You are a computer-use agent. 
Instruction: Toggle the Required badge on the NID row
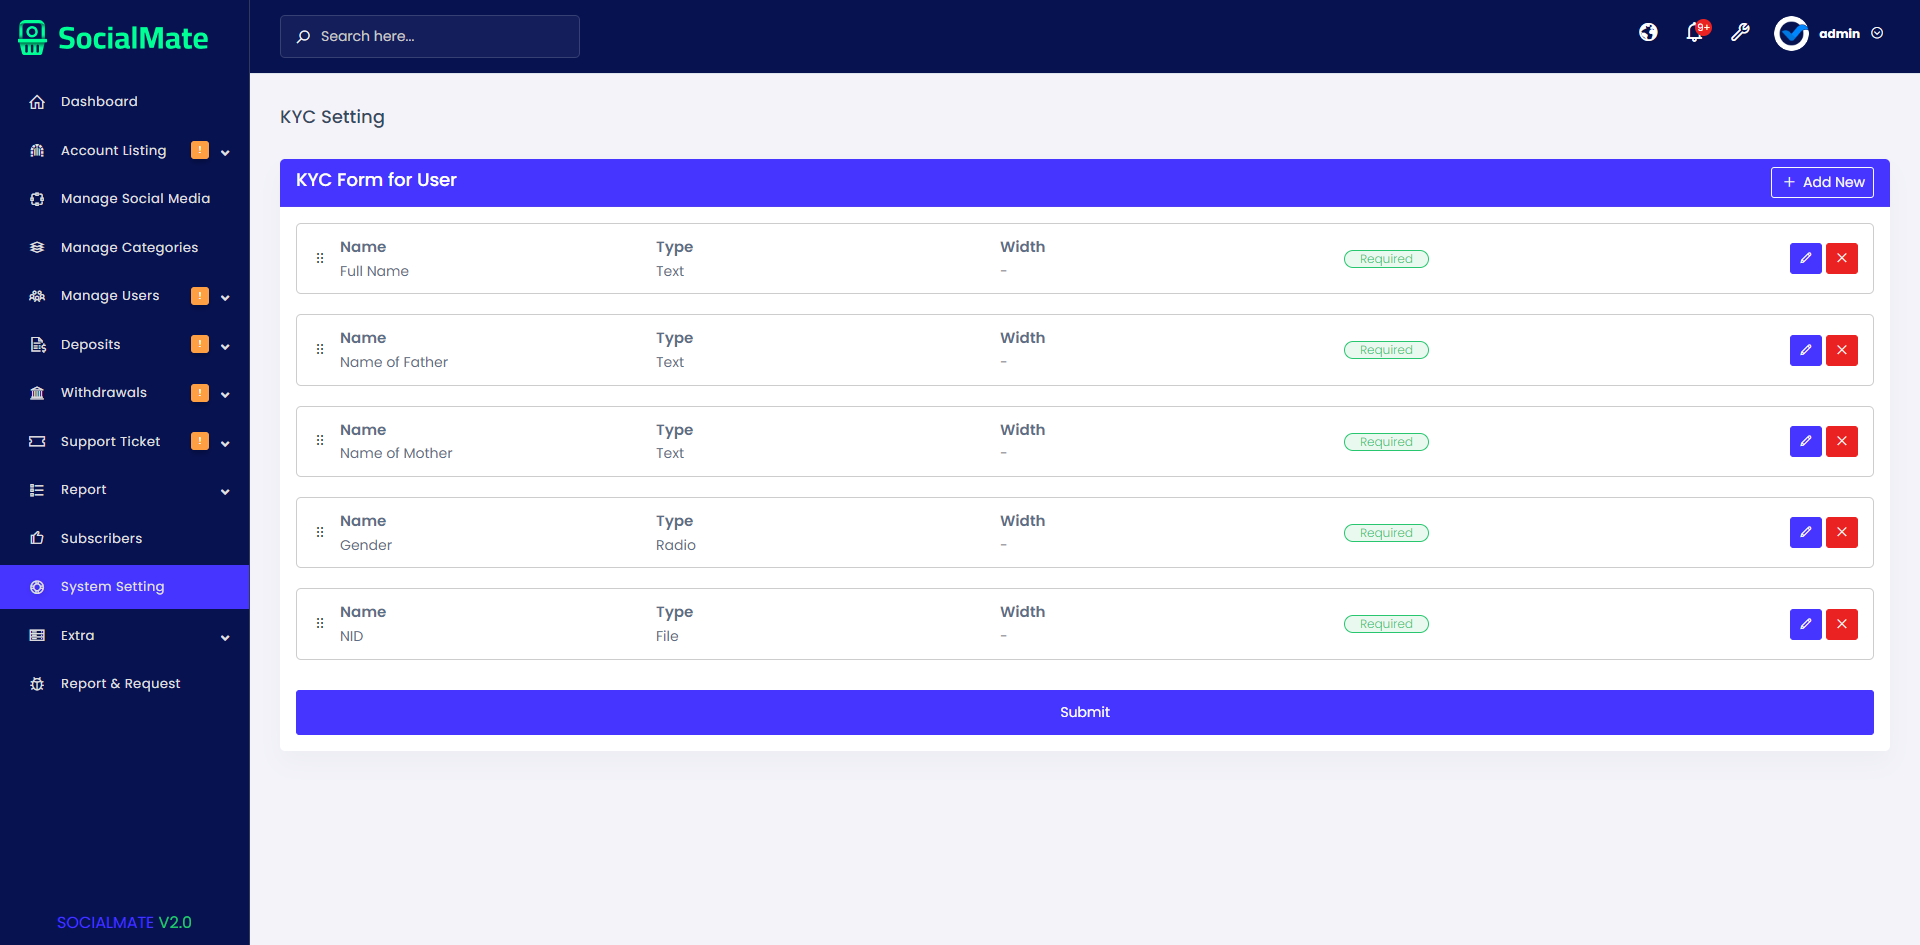coord(1386,623)
